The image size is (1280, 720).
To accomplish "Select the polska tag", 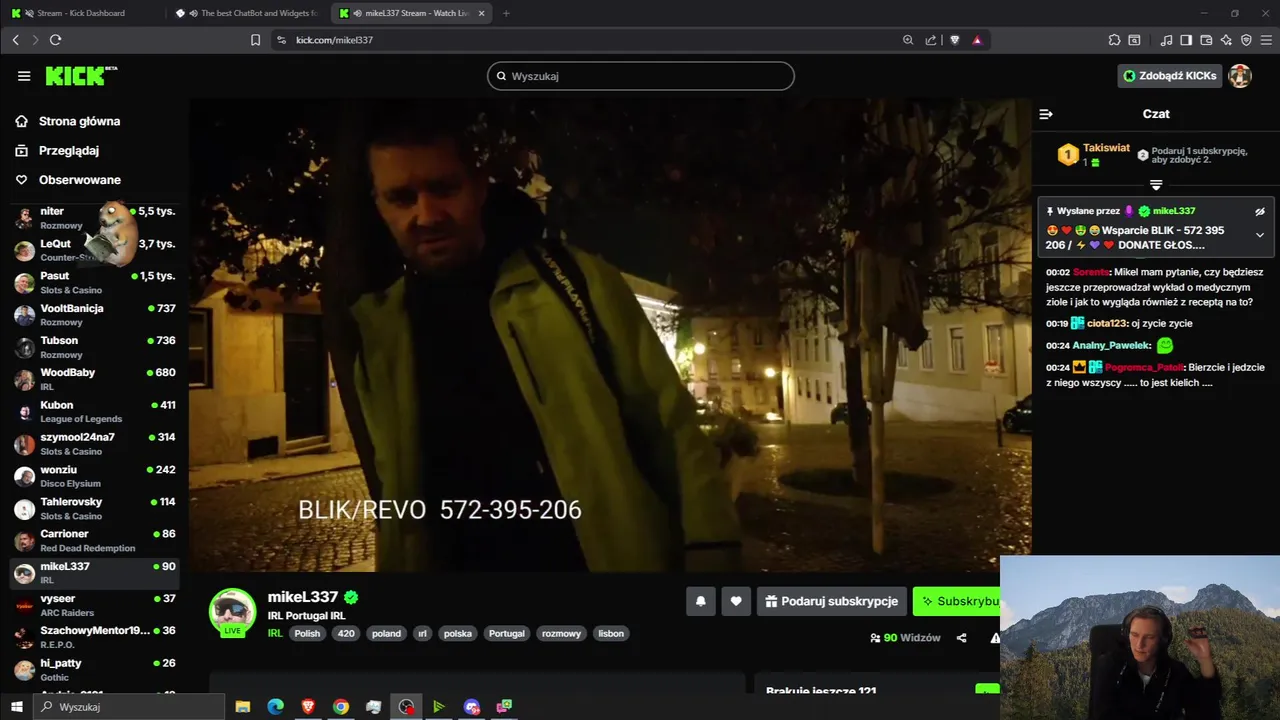I will click(x=458, y=633).
